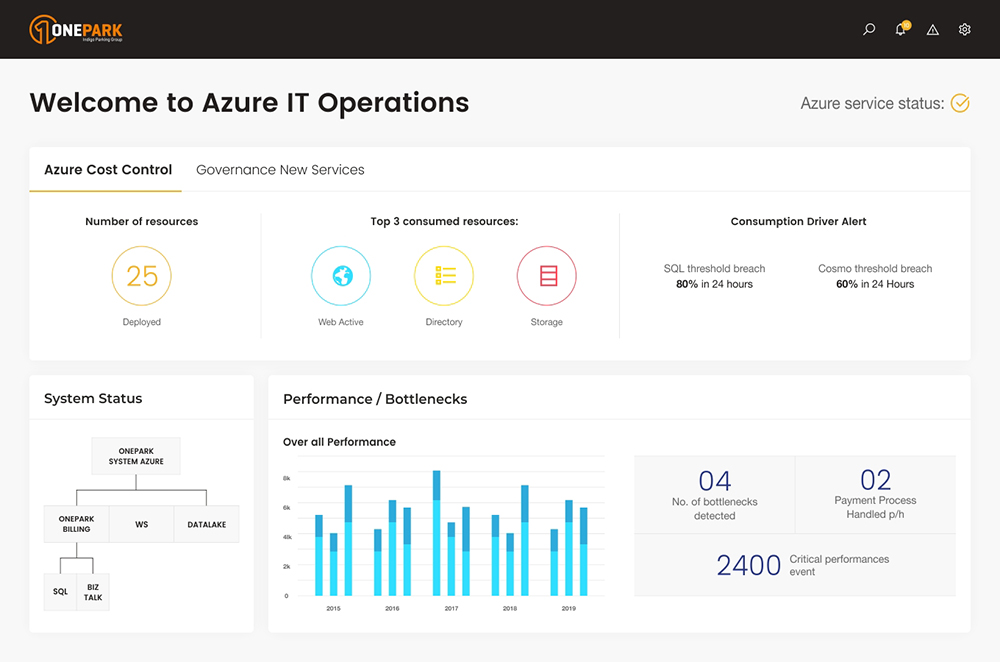Image resolution: width=1000 pixels, height=662 pixels.
Task: Open the bottlenecks detected stat tile
Action: tap(714, 494)
